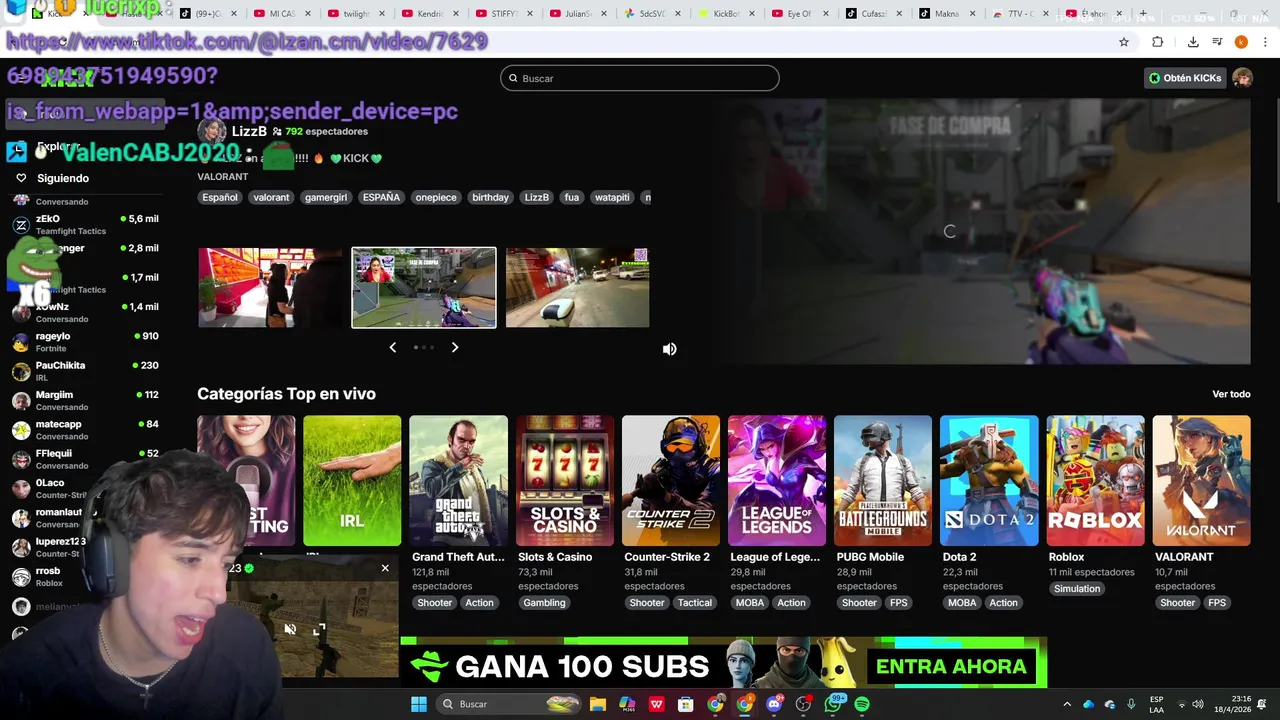The image size is (1280, 720).
Task: Open the Slots & Casino category
Action: (x=564, y=481)
